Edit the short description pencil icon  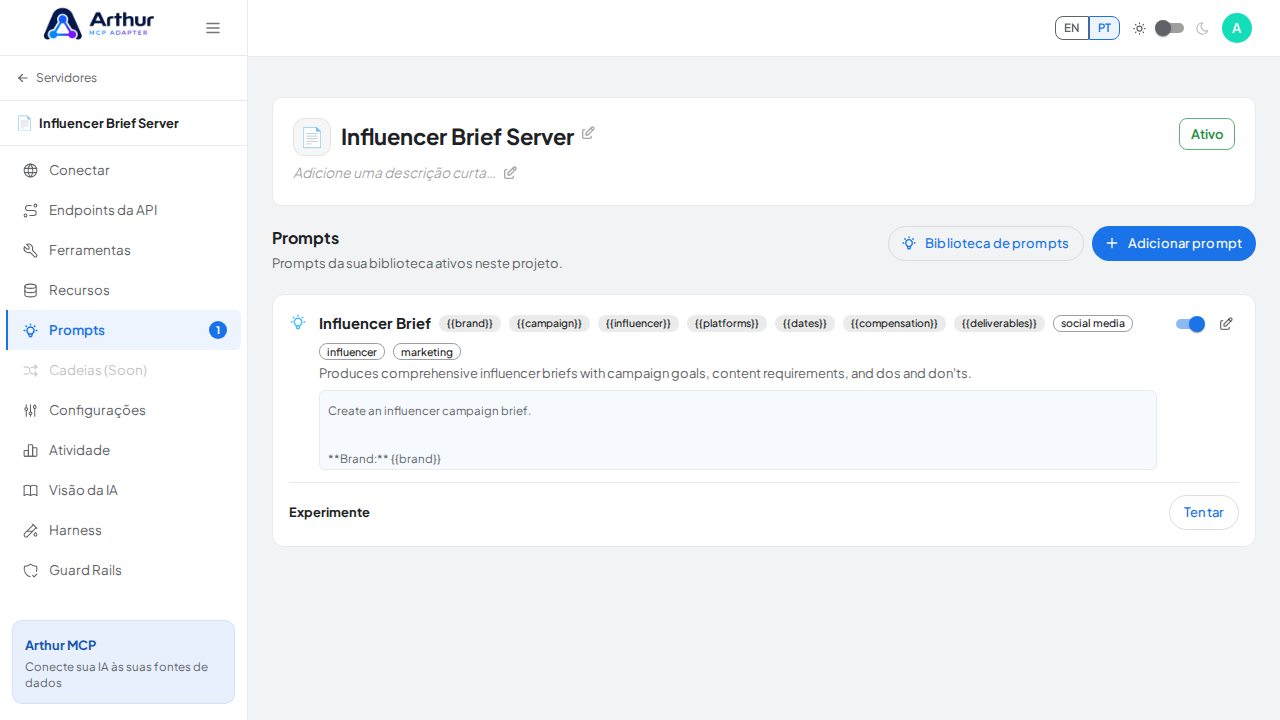[x=510, y=173]
